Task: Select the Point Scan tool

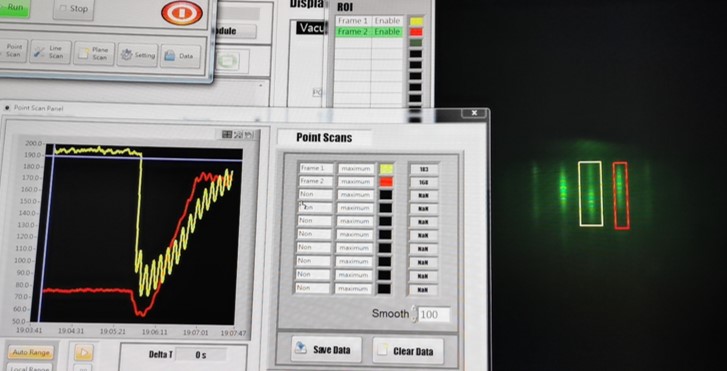Action: point(14,50)
